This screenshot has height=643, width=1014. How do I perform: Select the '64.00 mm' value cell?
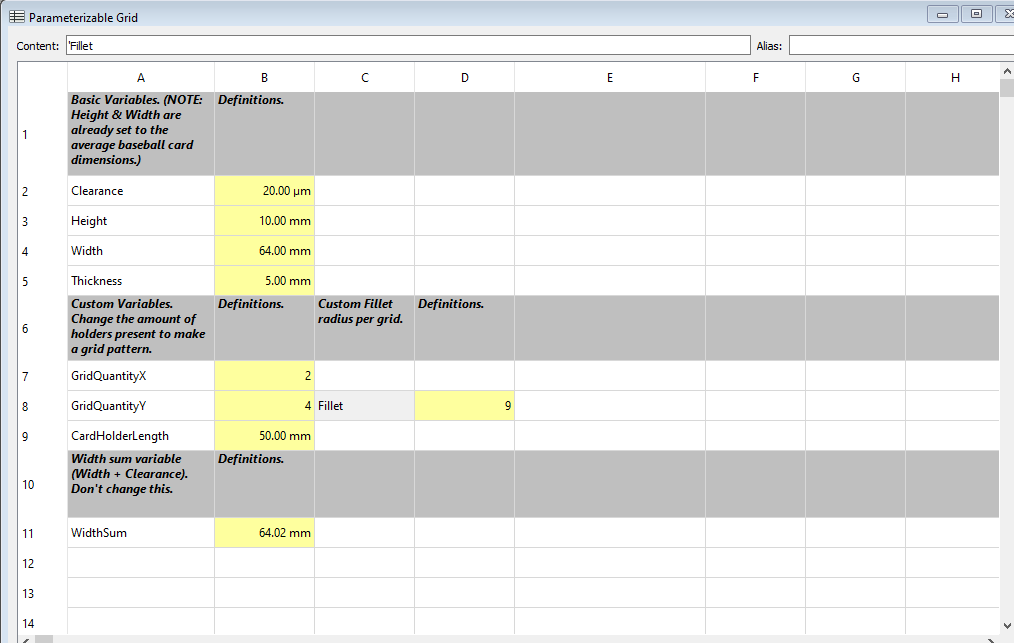click(x=264, y=250)
